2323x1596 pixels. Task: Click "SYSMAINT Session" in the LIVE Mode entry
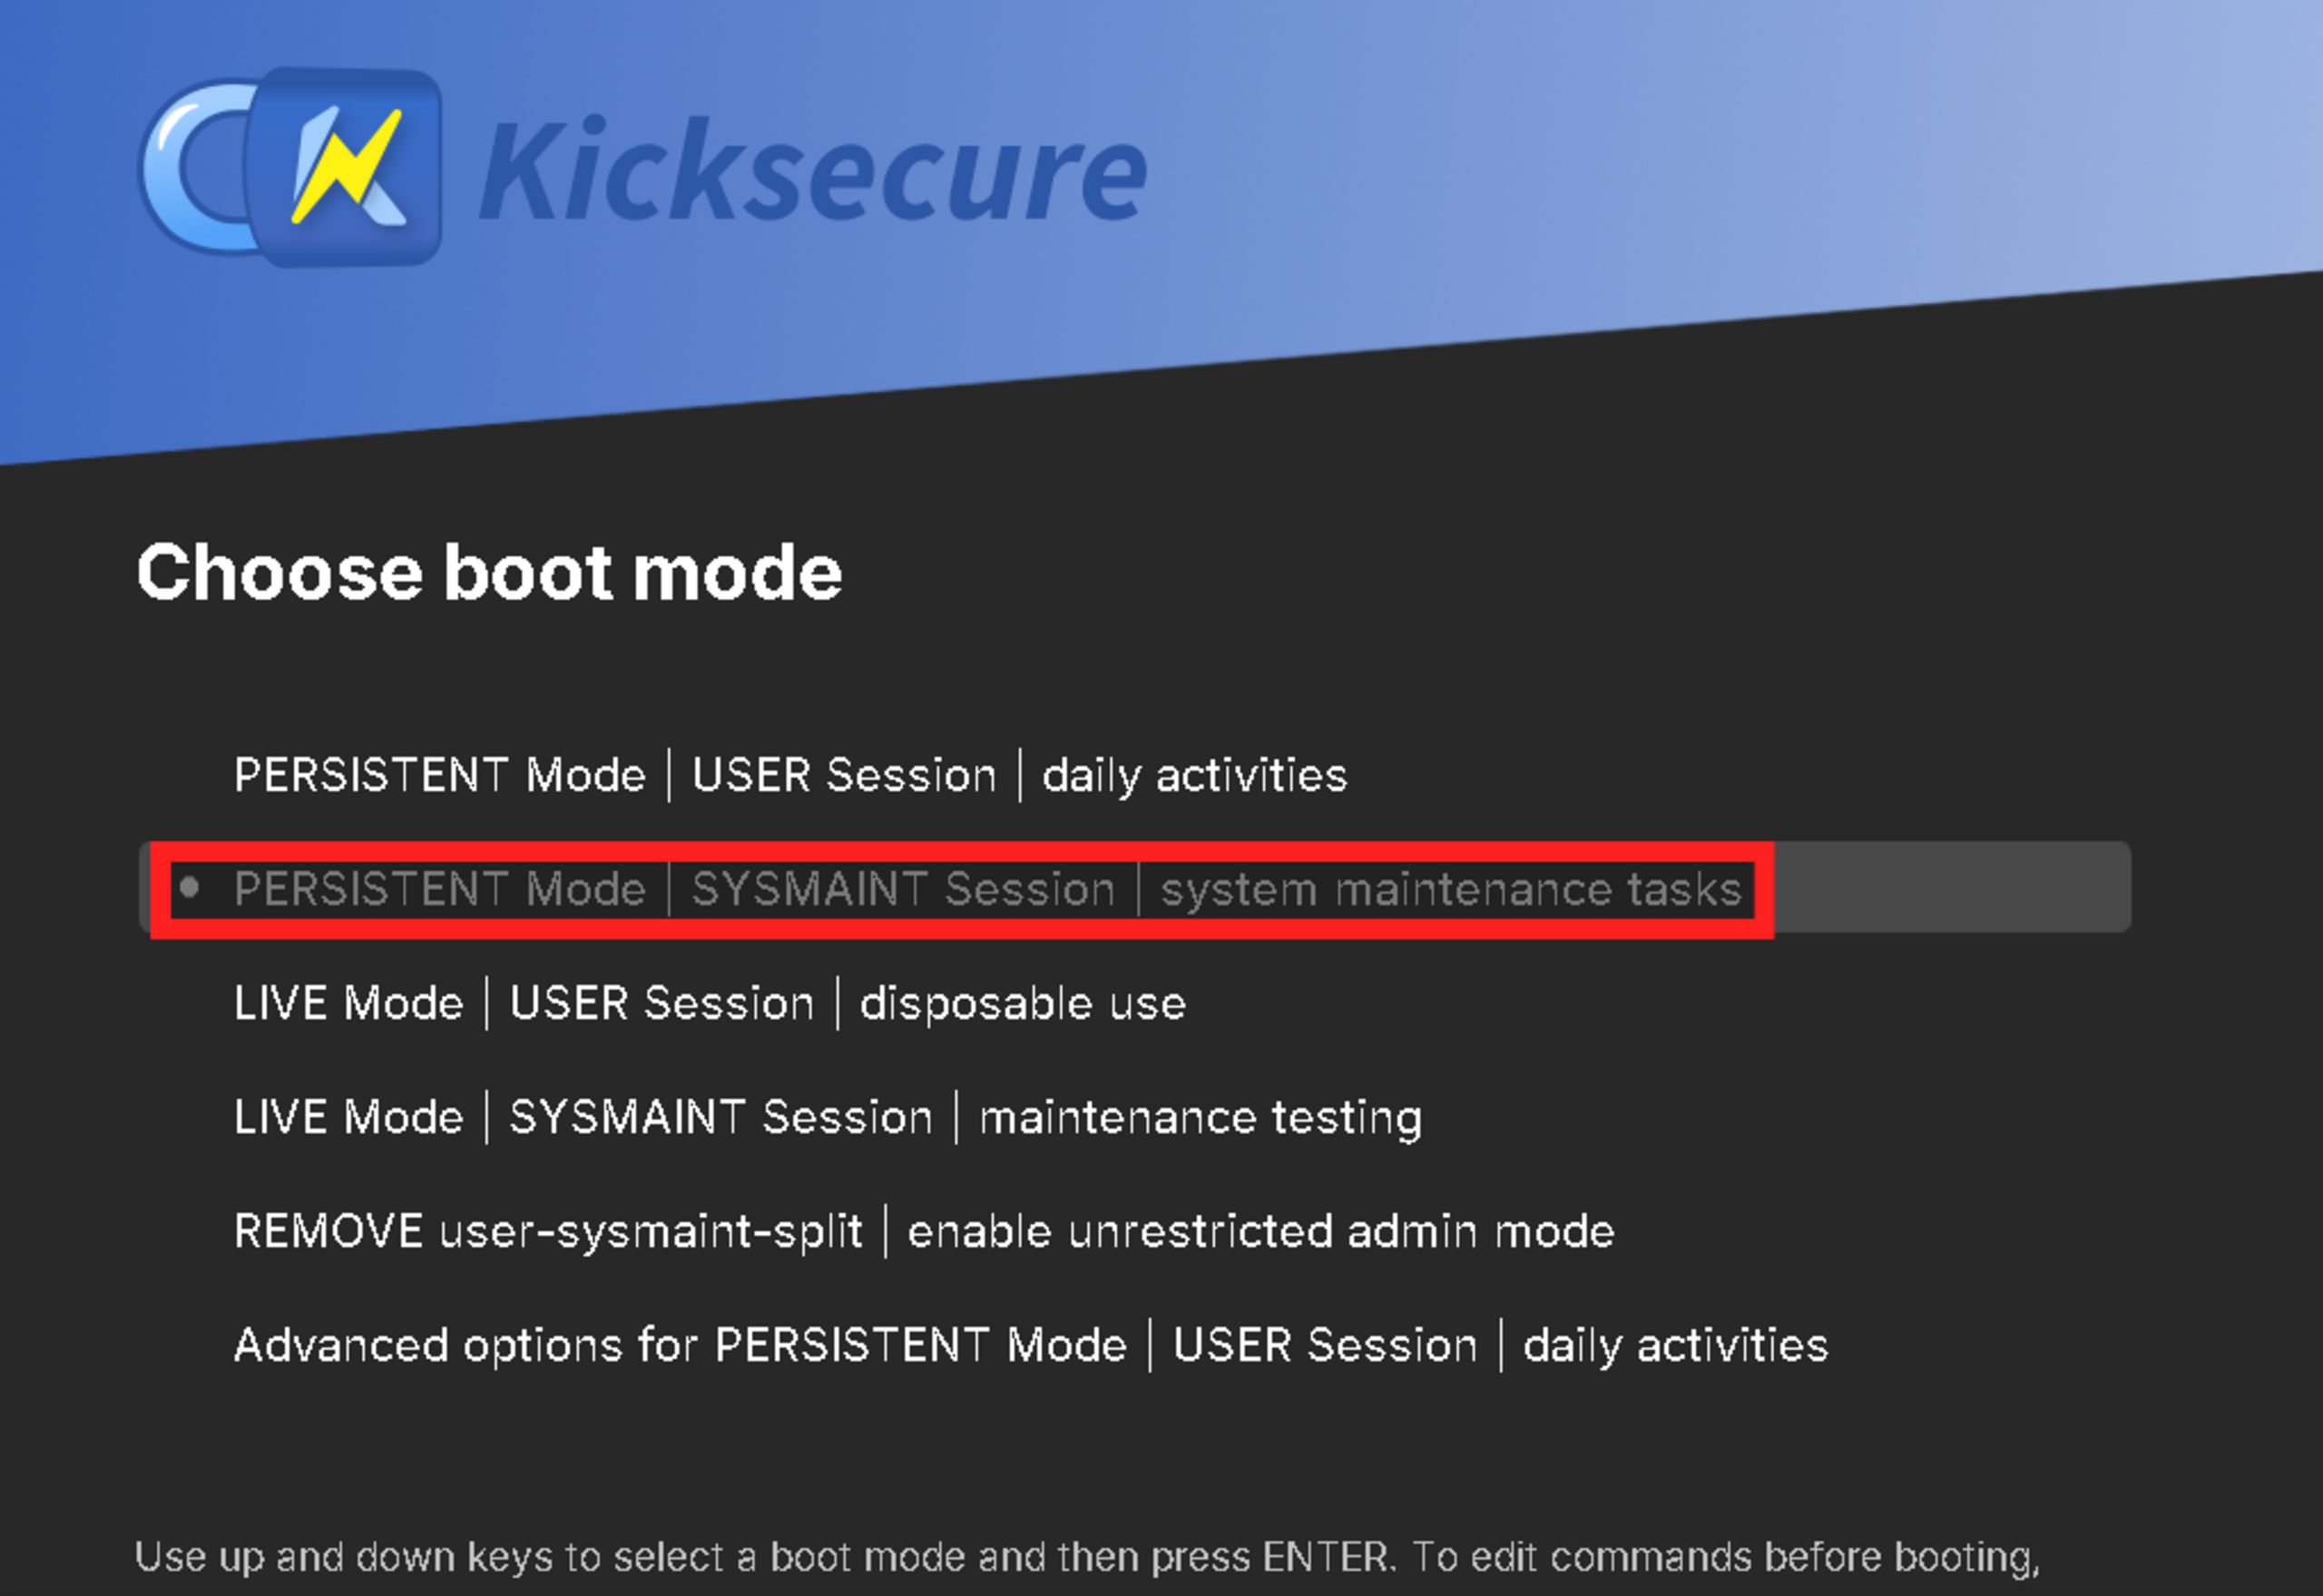720,1117
